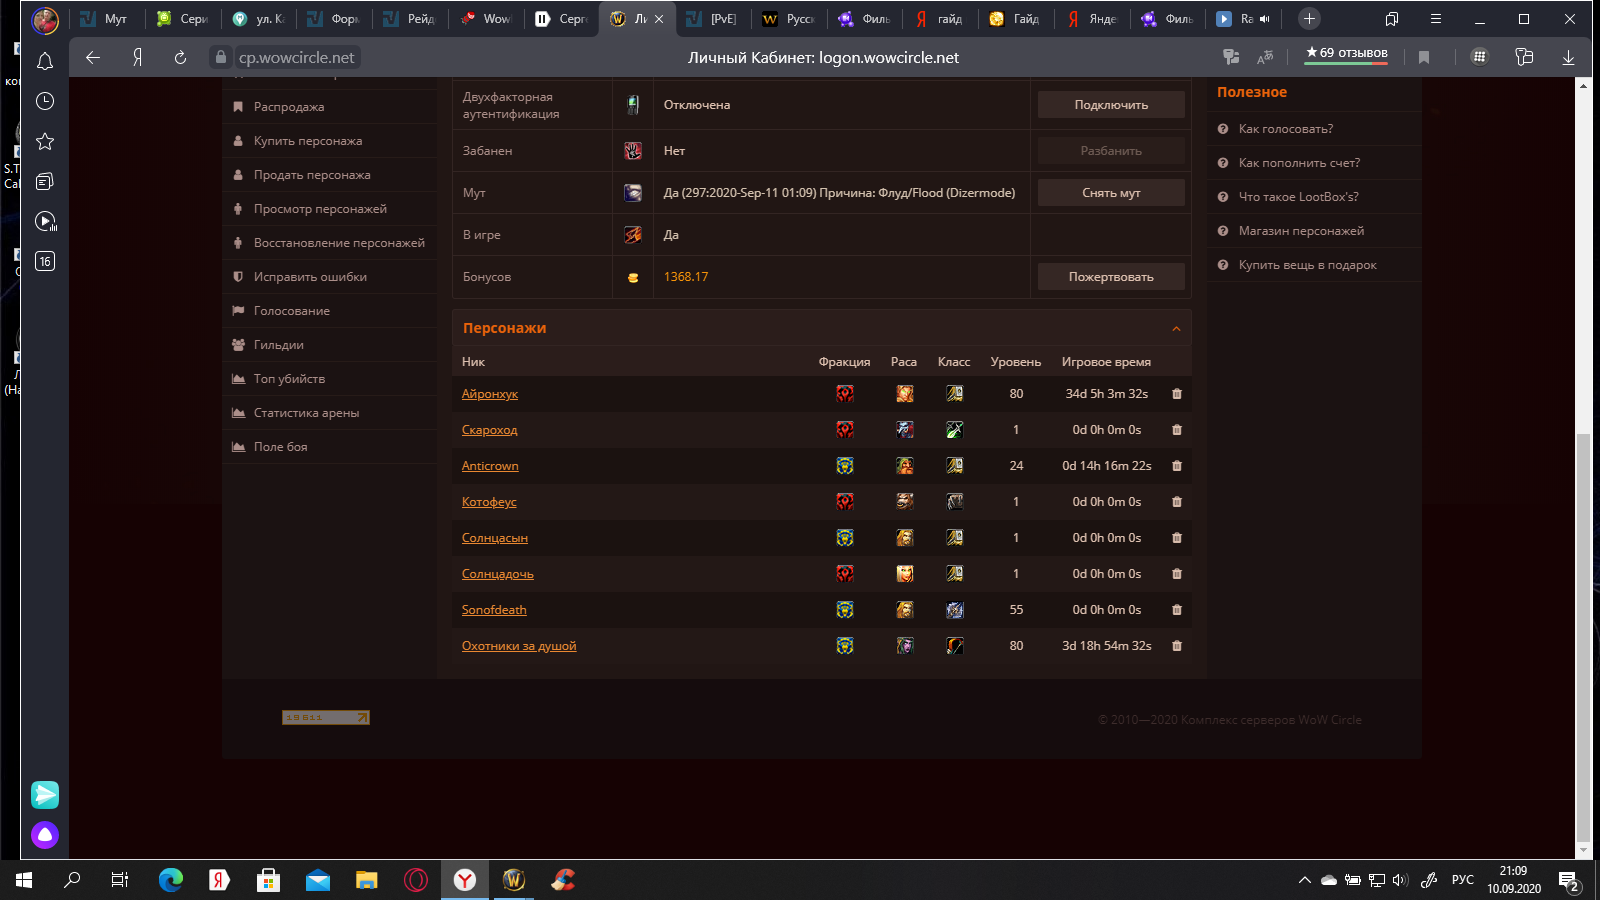
Task: Open the browser main menu
Action: coord(1435,19)
